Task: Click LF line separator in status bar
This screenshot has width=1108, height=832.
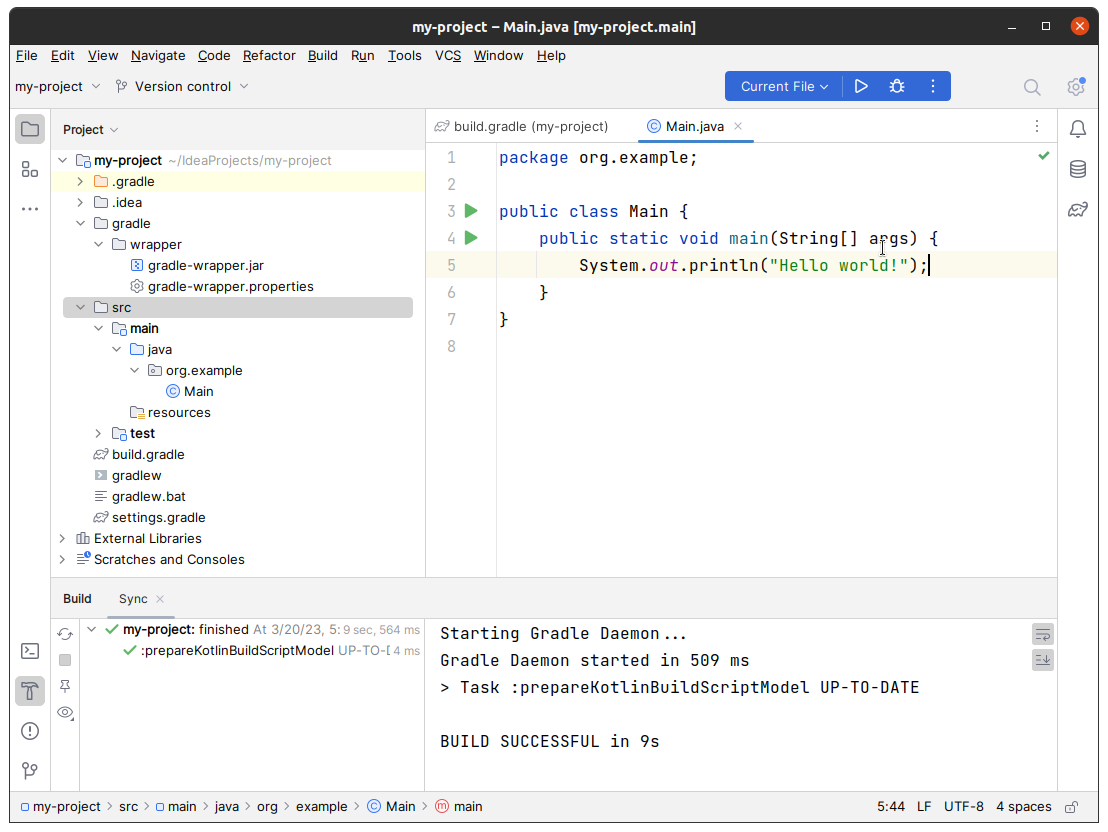Action: (x=924, y=807)
